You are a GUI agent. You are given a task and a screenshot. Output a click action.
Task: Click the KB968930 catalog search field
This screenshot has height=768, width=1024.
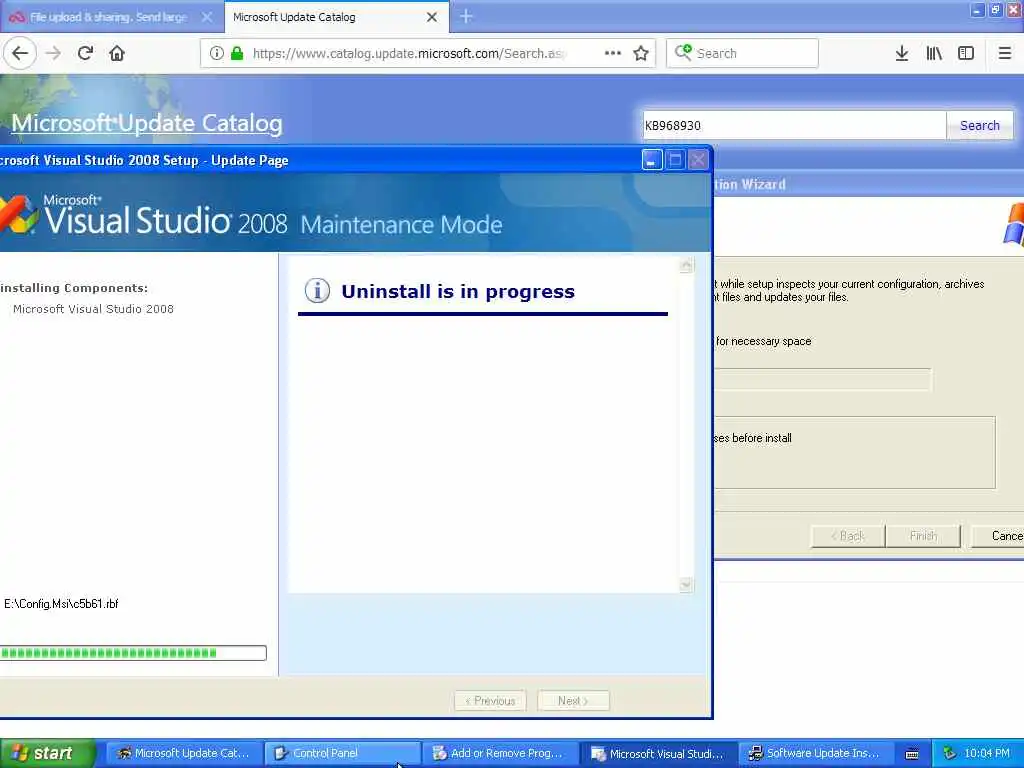click(x=794, y=125)
